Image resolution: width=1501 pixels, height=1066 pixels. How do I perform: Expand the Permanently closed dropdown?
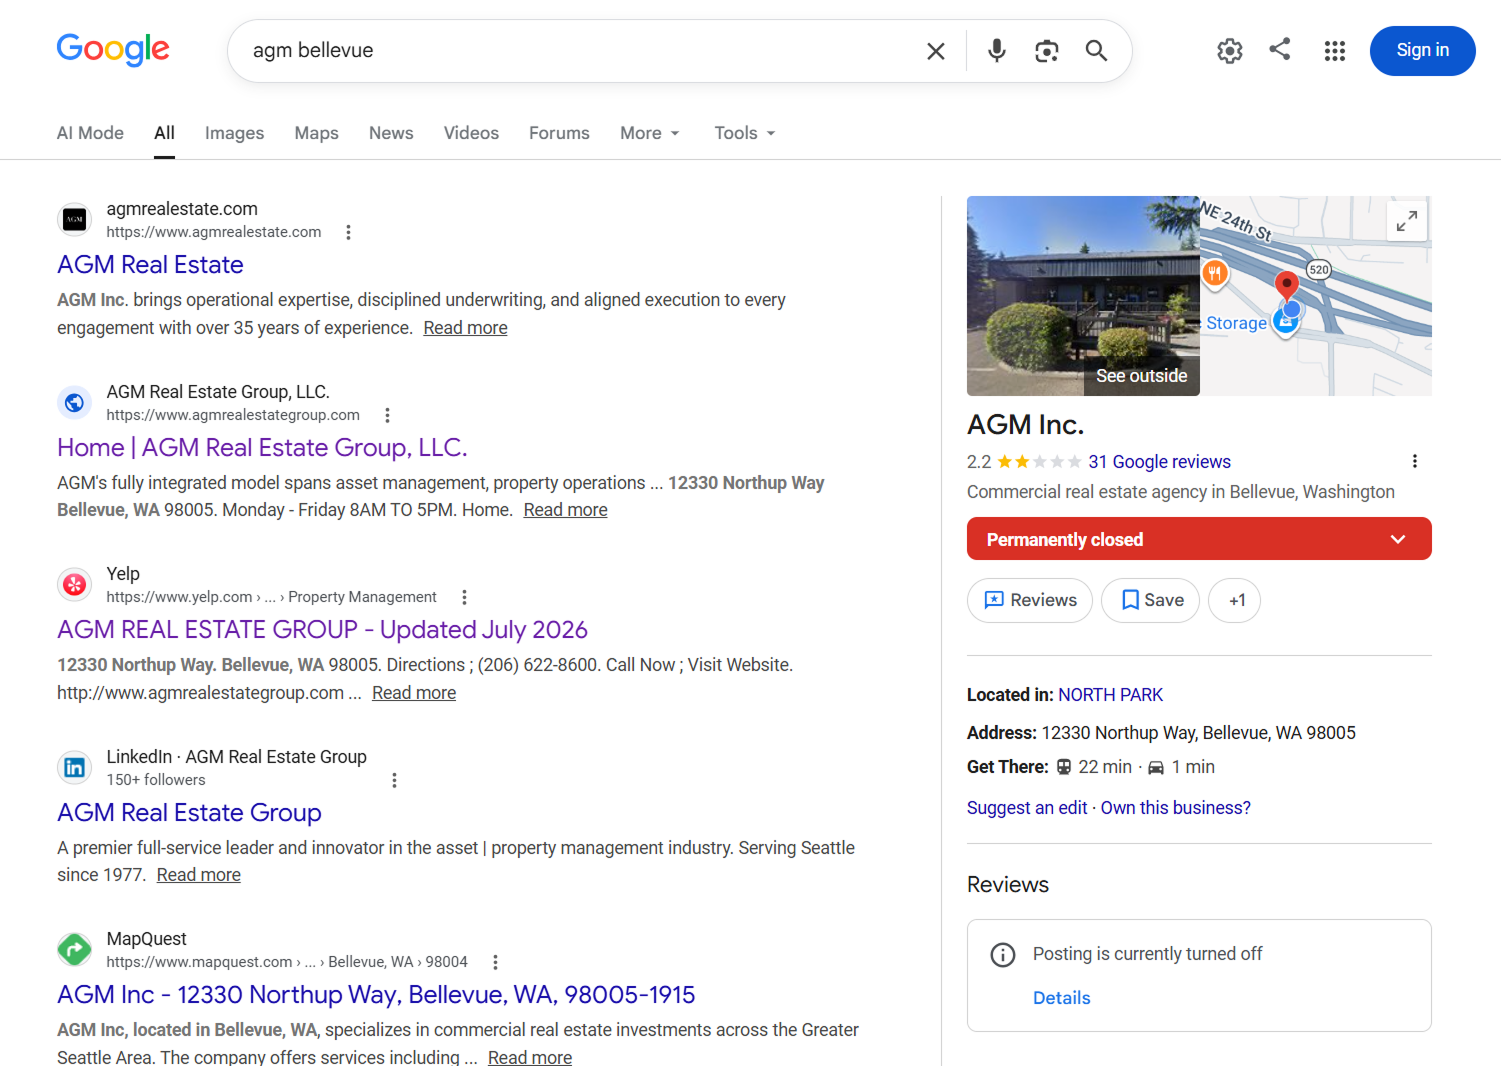[1199, 539]
